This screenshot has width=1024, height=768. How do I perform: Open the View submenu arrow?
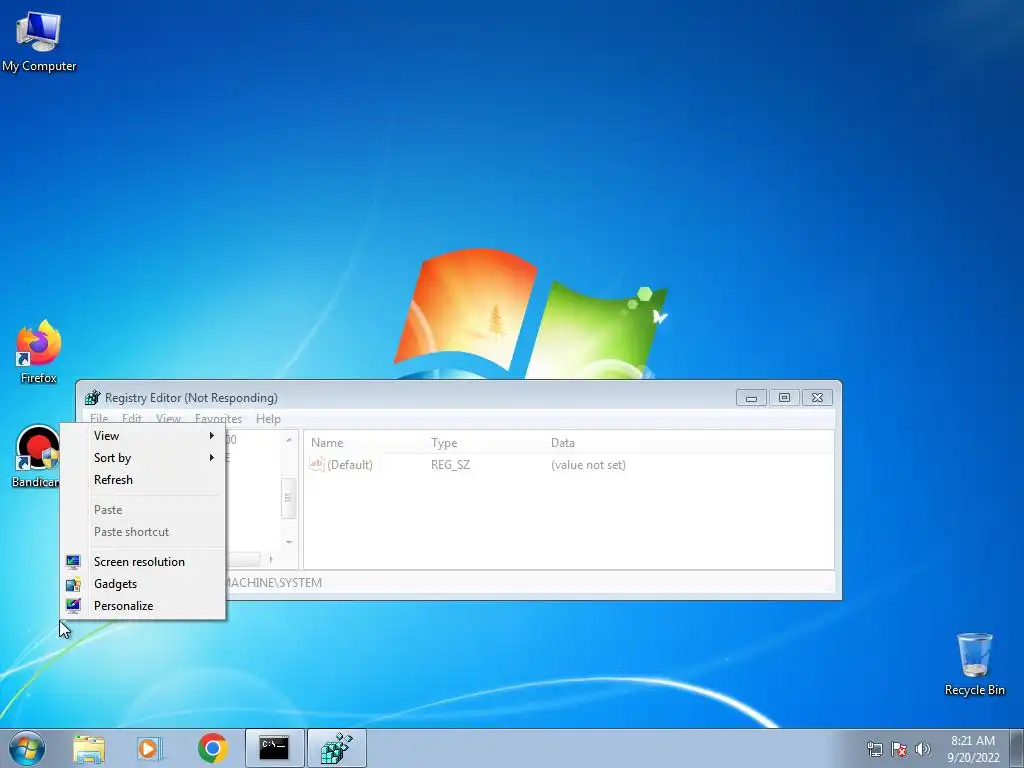pos(212,436)
